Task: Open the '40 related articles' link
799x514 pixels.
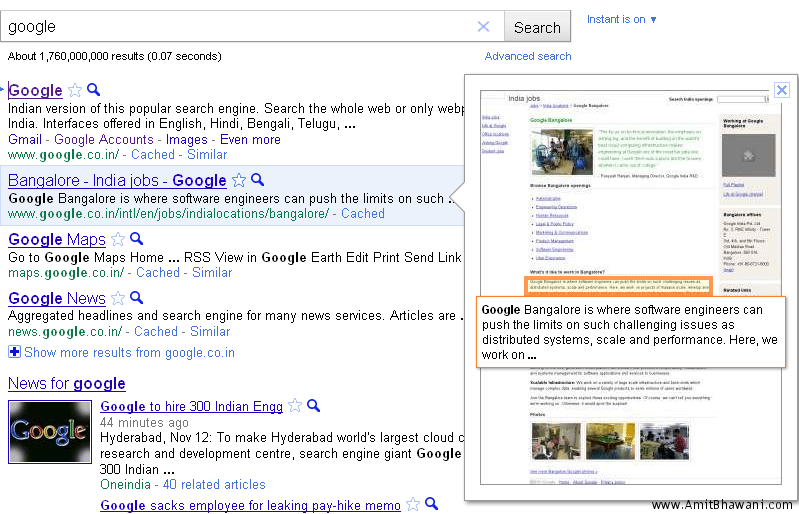Action: click(x=214, y=484)
